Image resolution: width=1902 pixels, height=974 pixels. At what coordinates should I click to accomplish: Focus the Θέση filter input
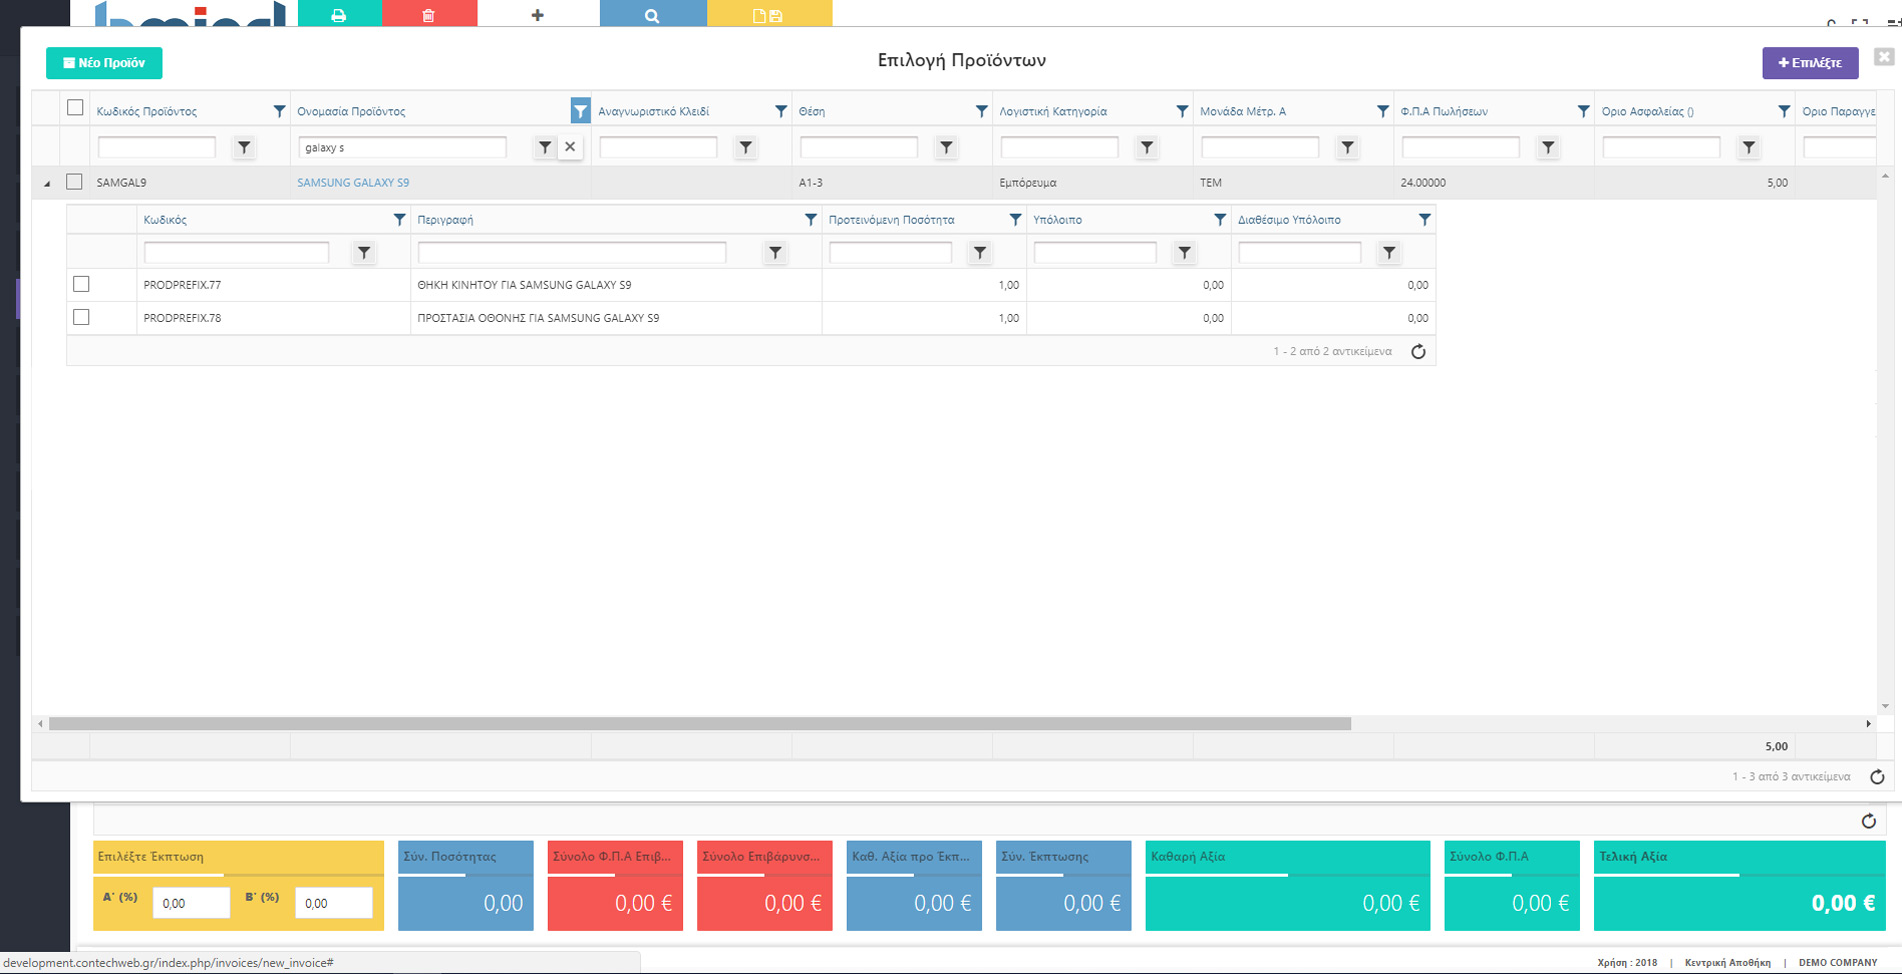tap(859, 147)
